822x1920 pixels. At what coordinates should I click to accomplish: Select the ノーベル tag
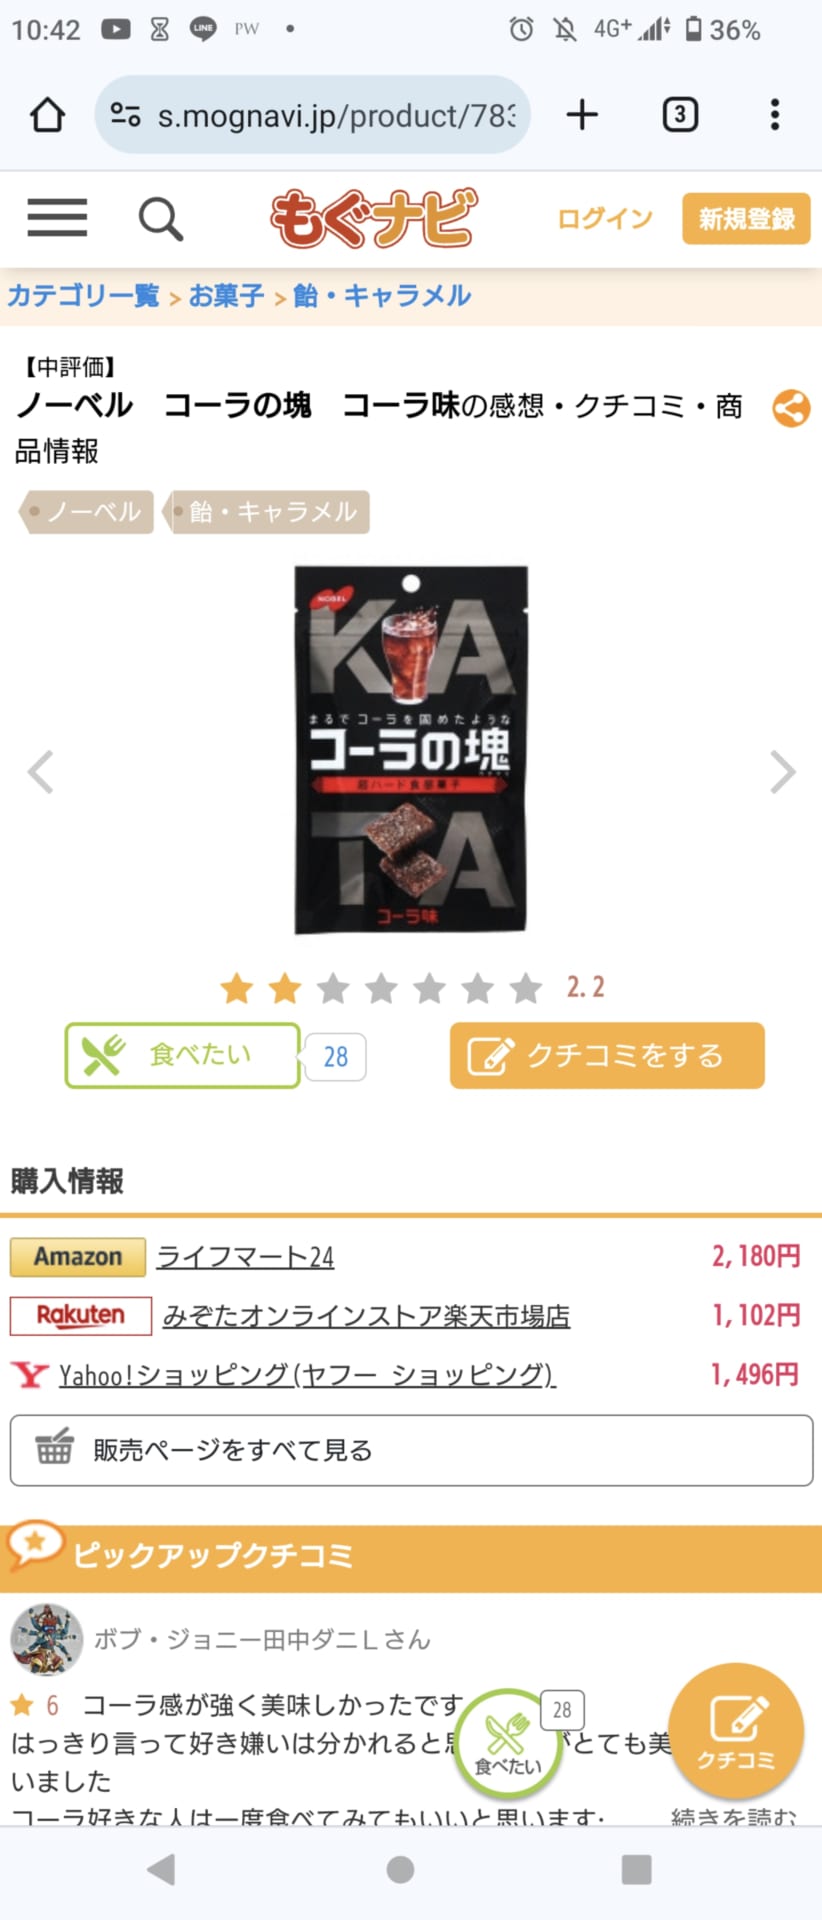(88, 512)
